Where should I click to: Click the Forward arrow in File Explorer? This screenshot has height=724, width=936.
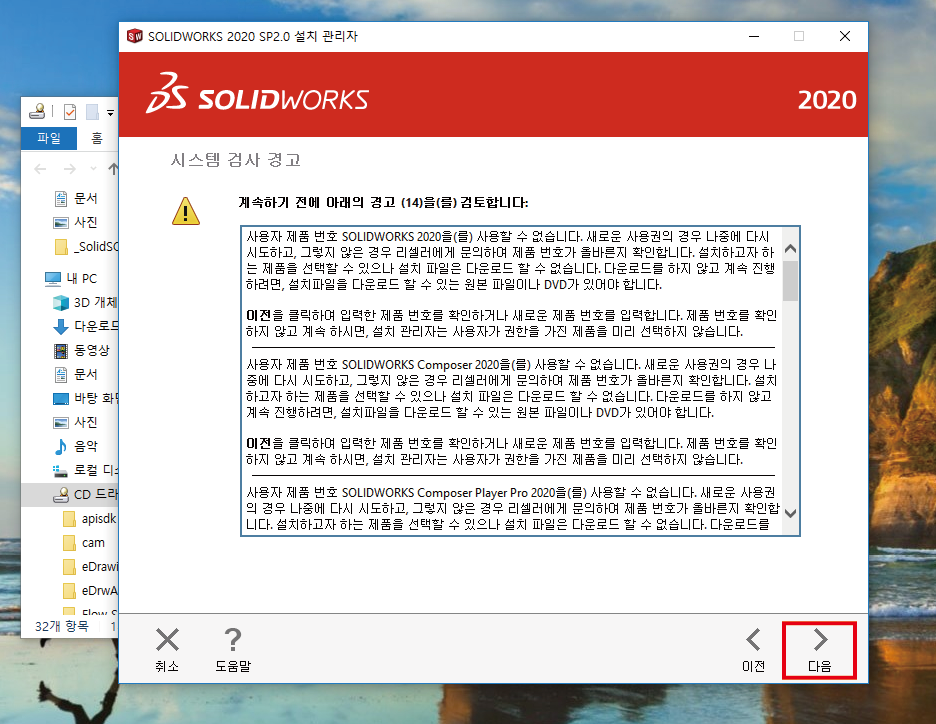(x=70, y=169)
